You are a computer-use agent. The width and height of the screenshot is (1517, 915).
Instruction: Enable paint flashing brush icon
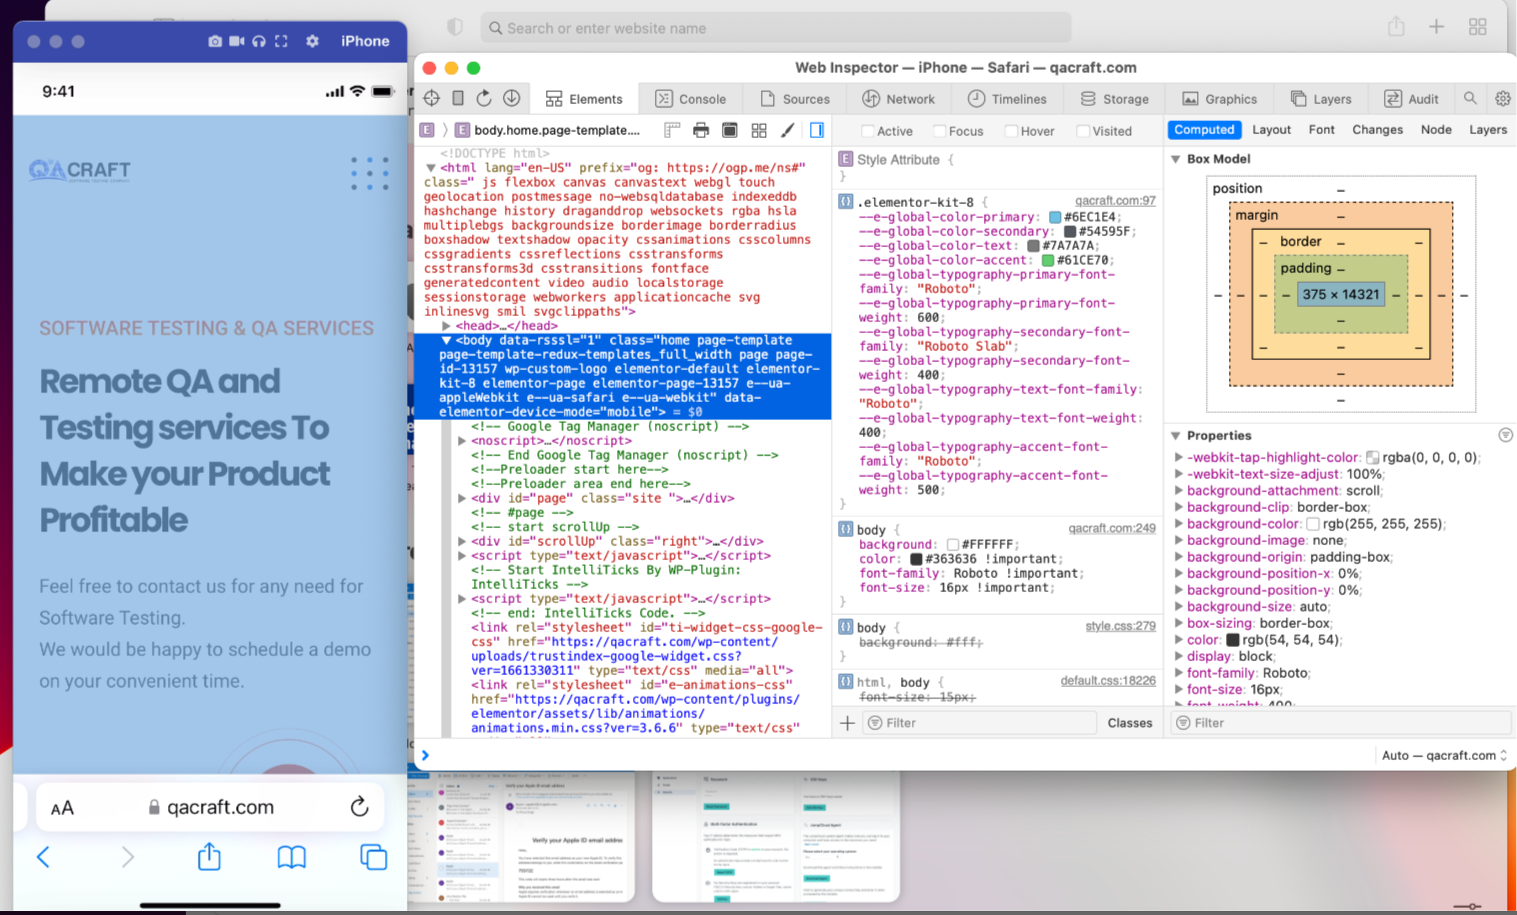[788, 130]
